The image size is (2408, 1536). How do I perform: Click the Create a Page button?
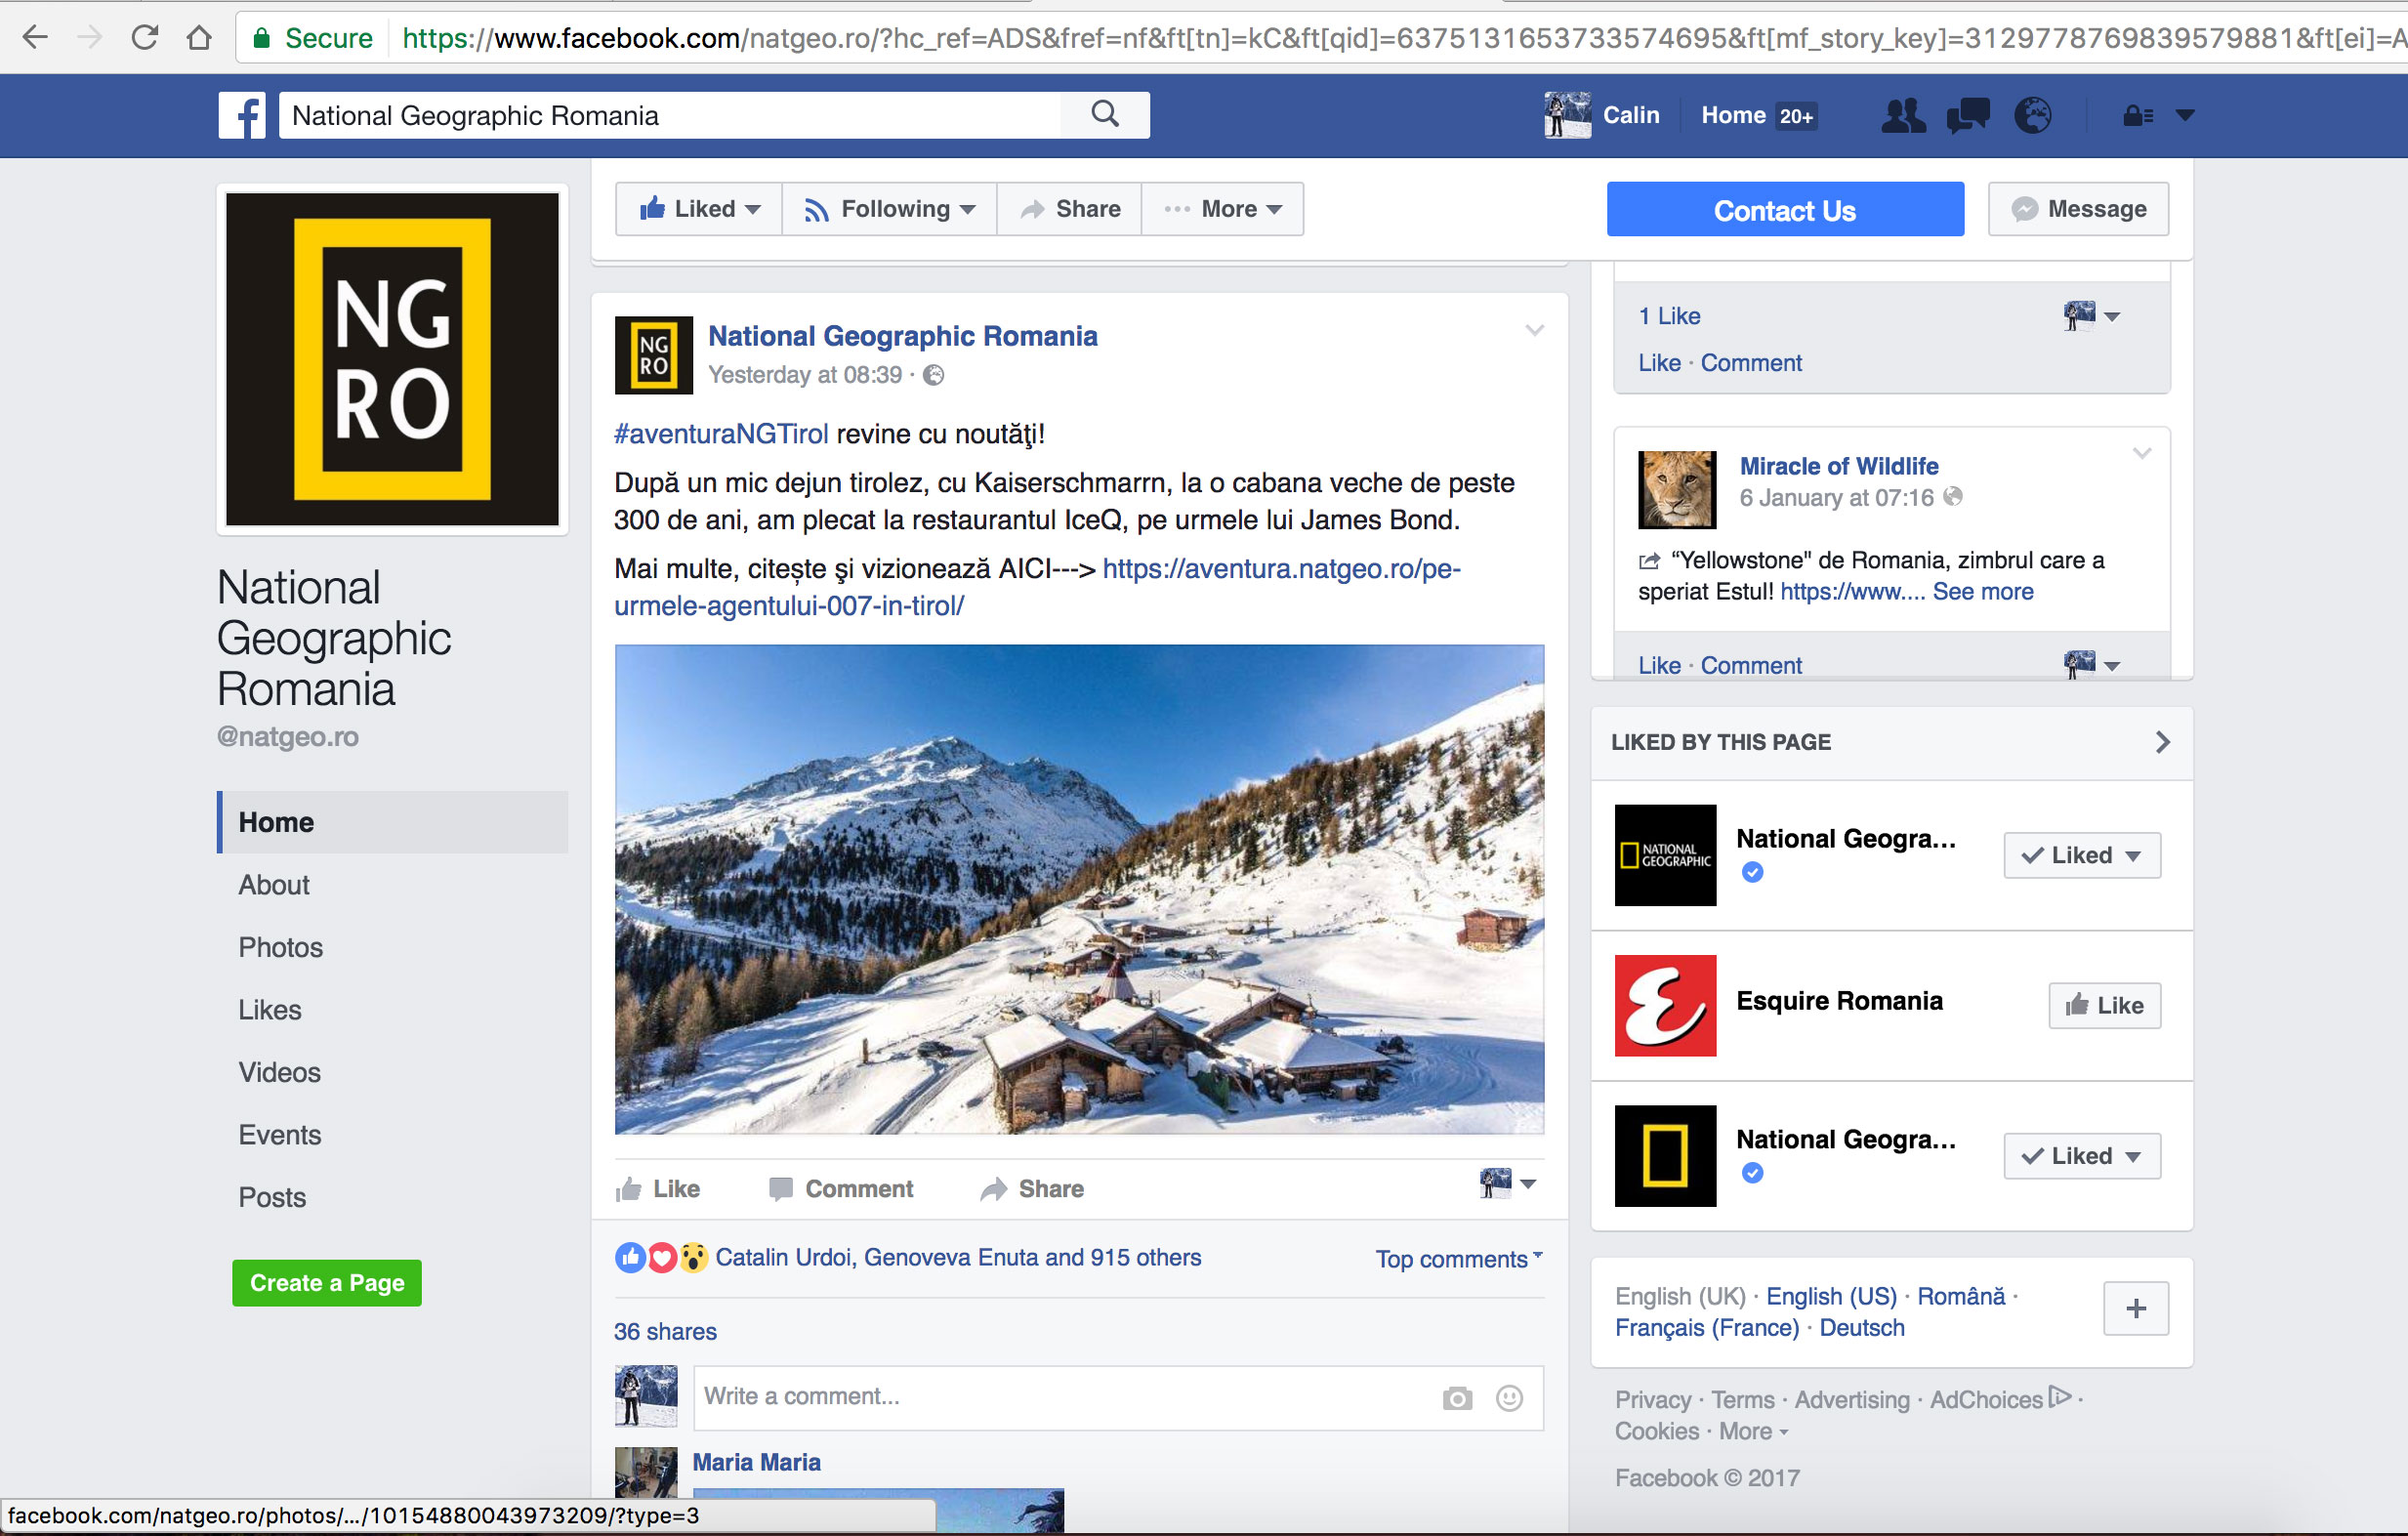tap(327, 1283)
